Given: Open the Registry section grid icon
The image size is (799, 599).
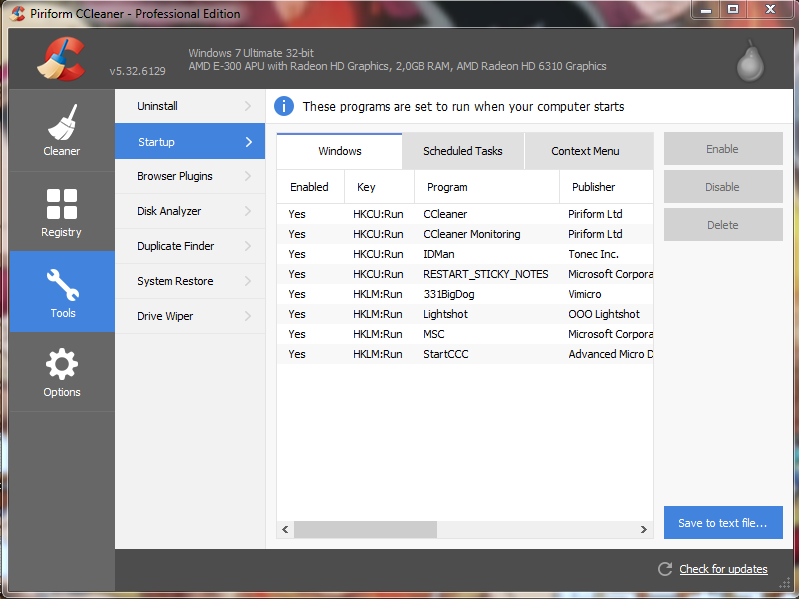Looking at the screenshot, I should click(62, 204).
